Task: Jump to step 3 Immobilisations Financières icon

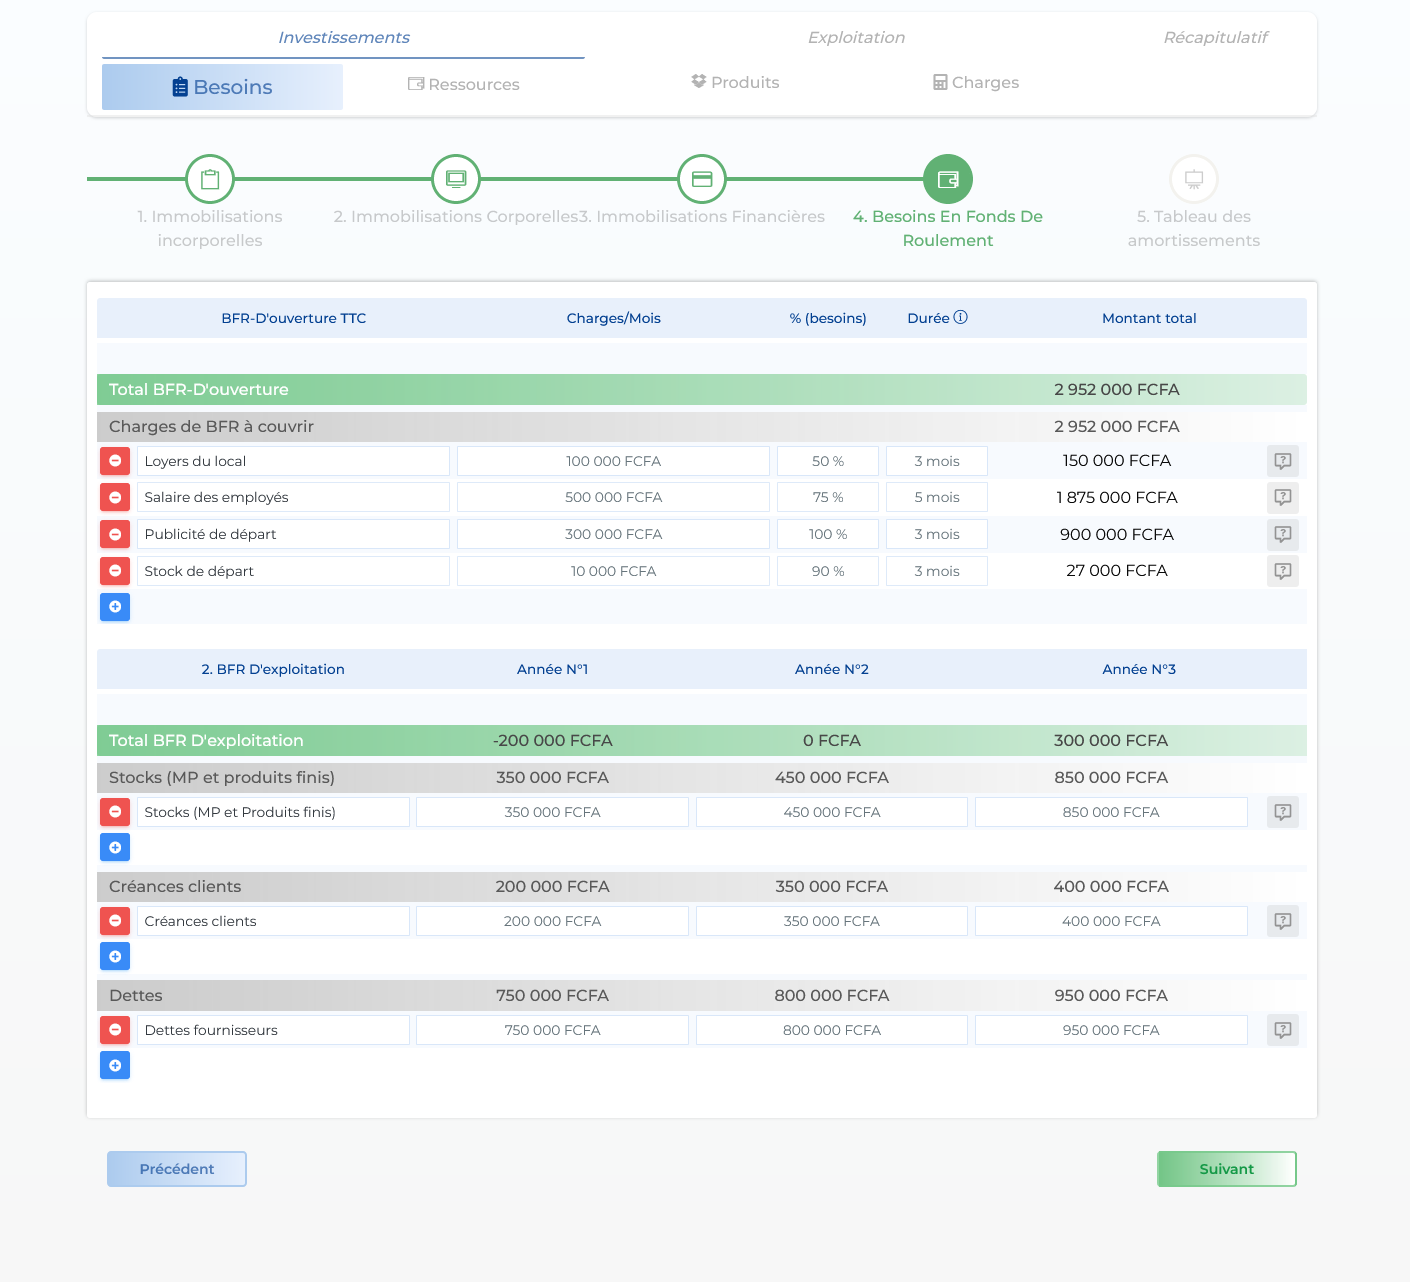Action: (x=702, y=179)
